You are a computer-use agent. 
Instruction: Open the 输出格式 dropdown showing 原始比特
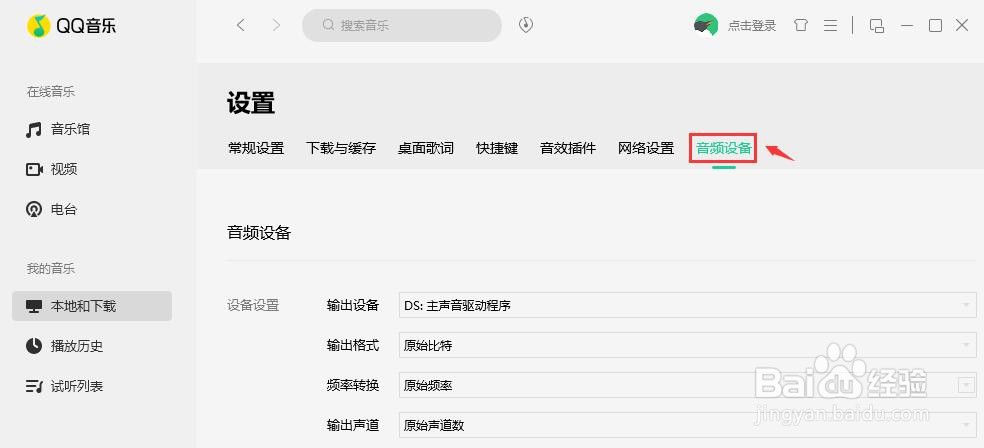688,345
